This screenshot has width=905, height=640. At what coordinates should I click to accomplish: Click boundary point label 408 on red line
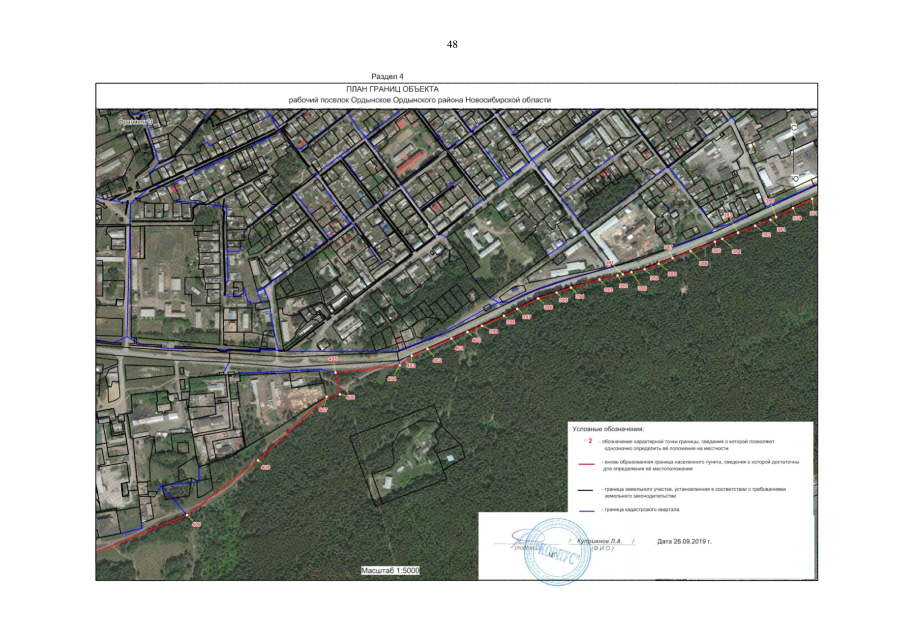[265, 468]
